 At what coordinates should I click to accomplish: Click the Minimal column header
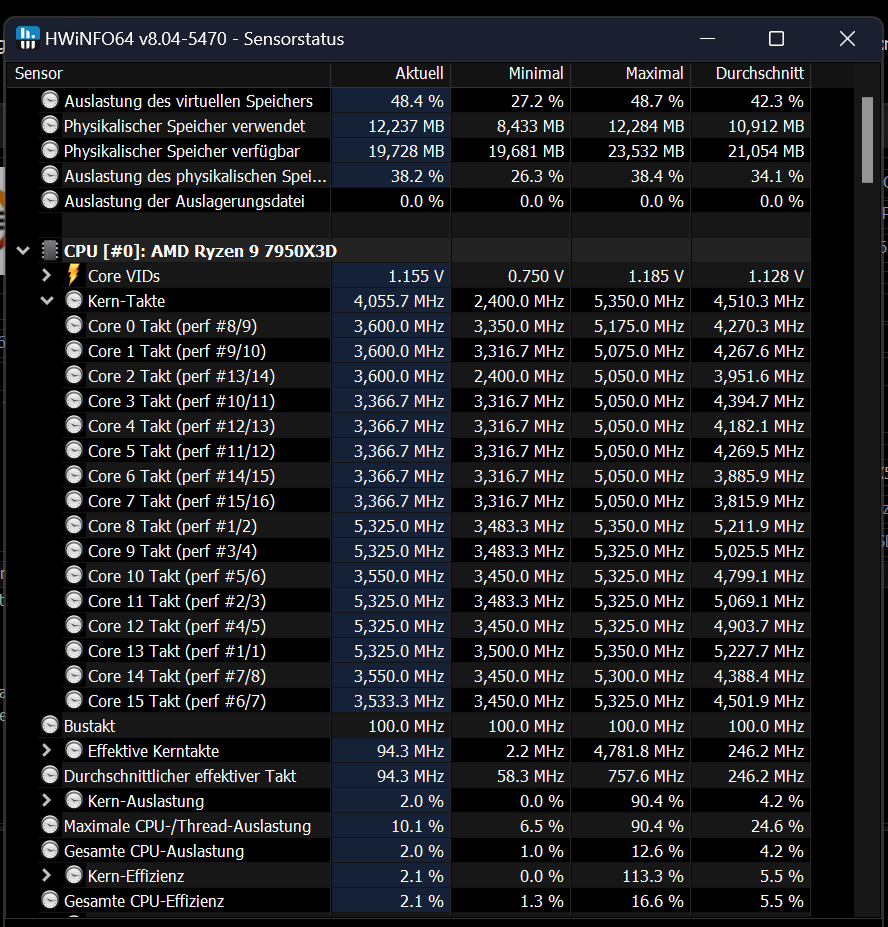click(511, 74)
